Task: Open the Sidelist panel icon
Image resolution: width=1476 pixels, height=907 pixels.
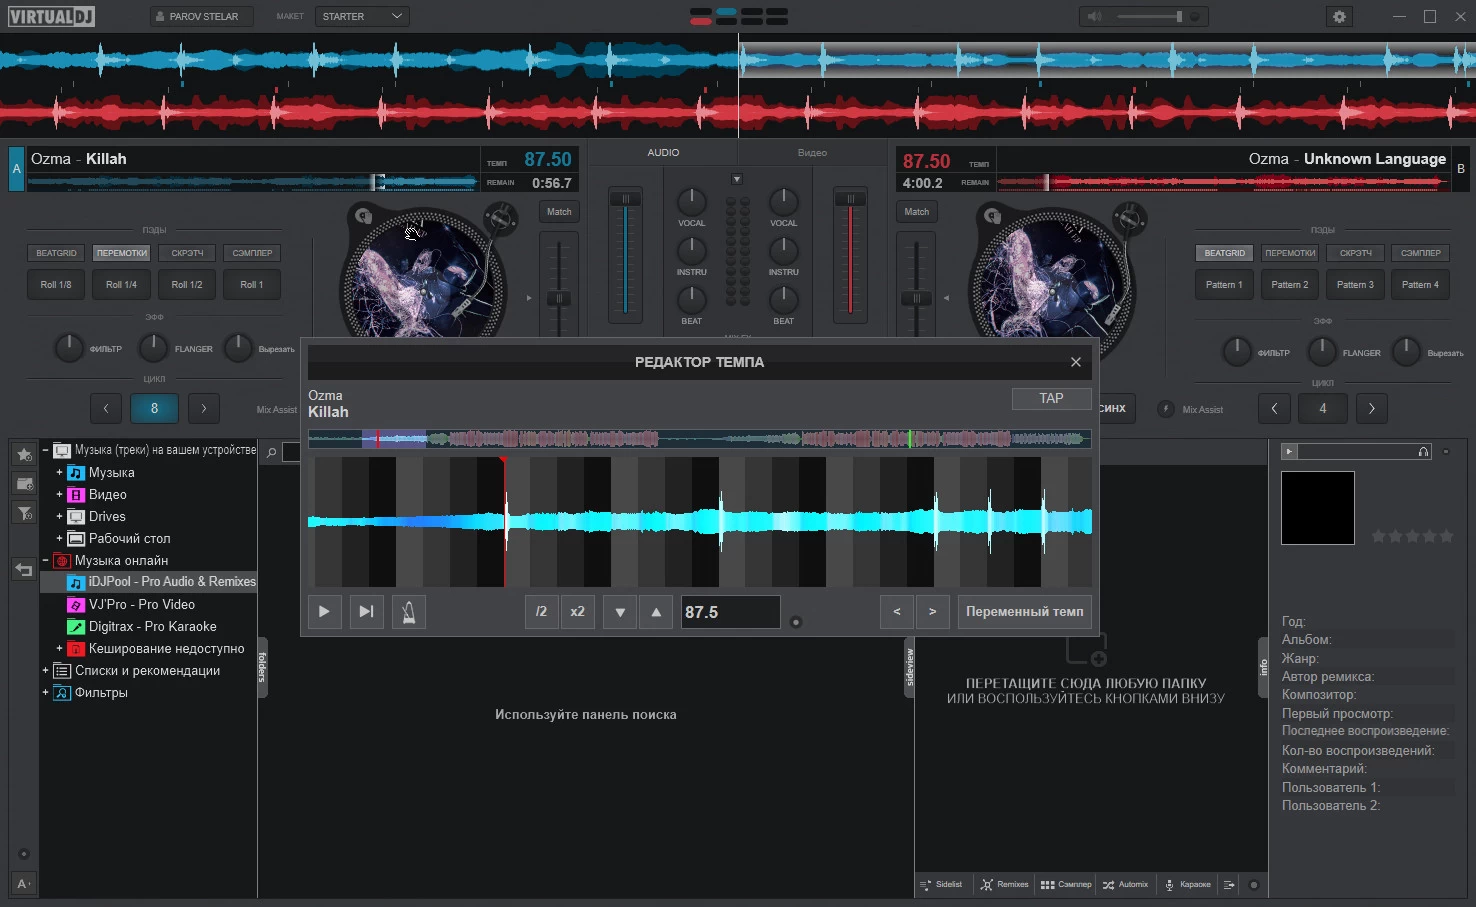Action: coord(941,884)
